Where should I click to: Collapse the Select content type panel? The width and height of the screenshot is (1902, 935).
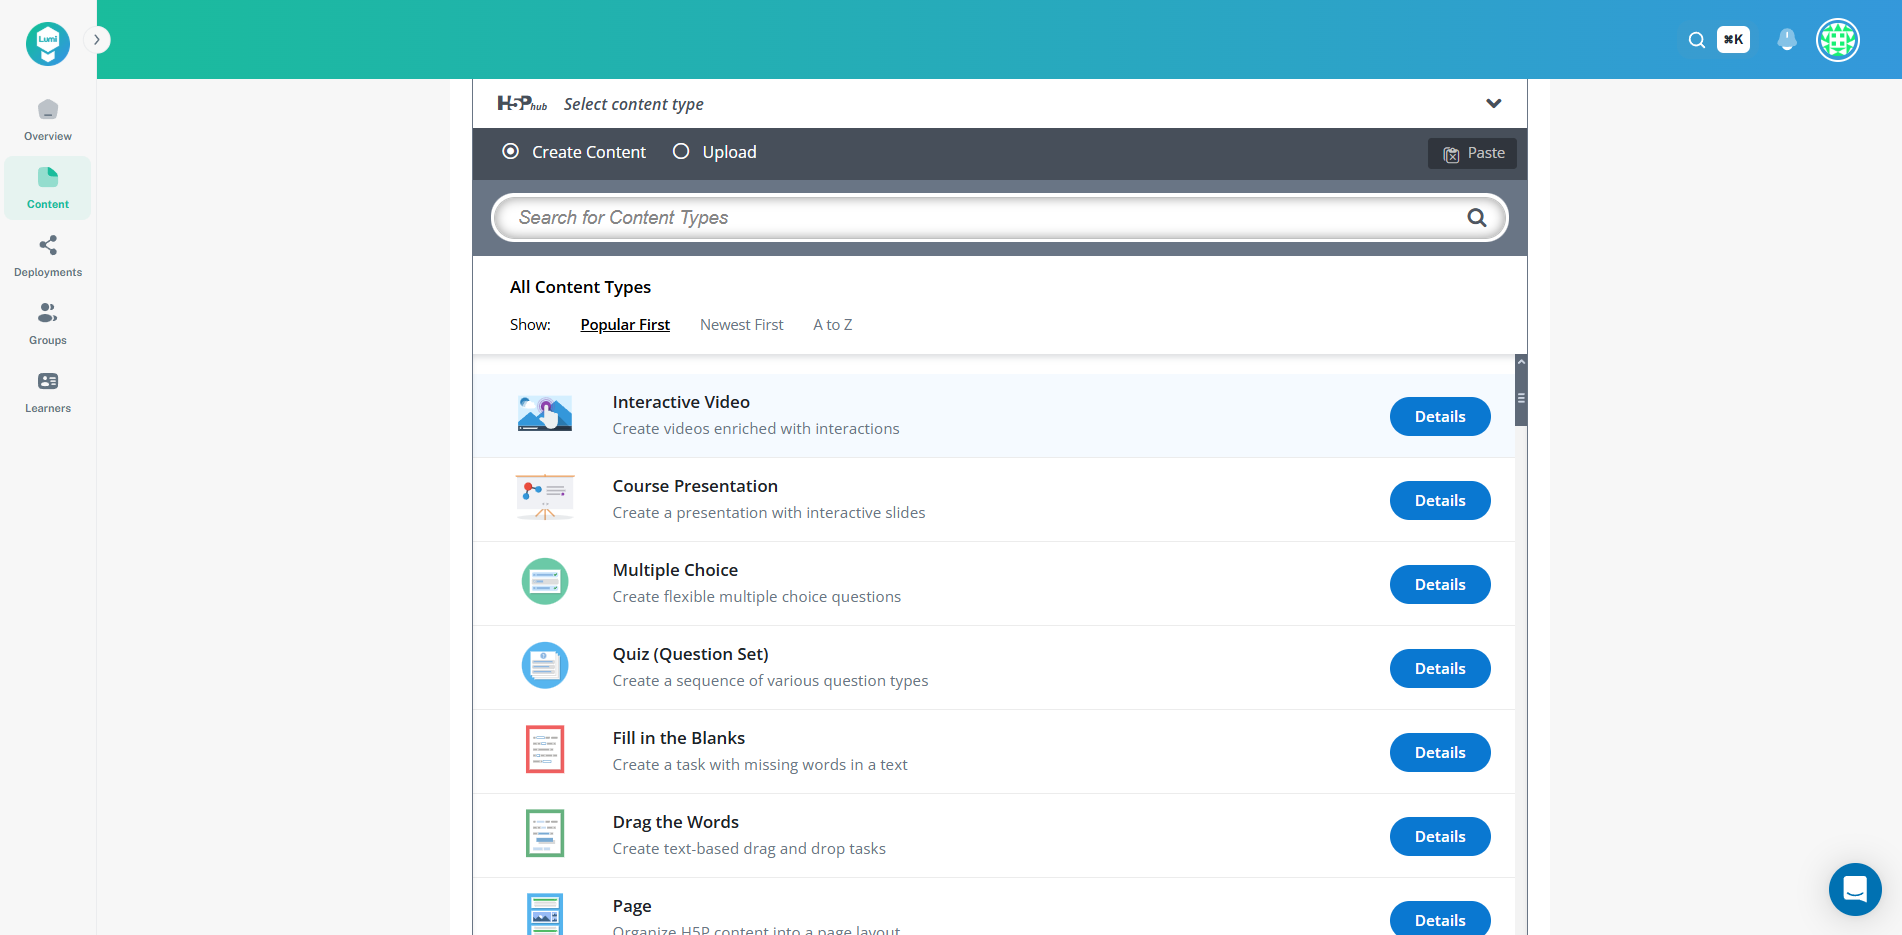(1493, 104)
